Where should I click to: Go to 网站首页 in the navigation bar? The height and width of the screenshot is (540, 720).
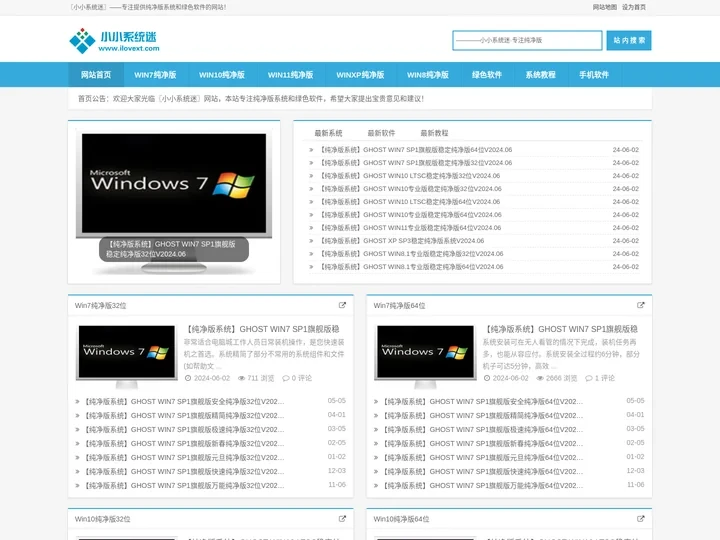click(96, 74)
